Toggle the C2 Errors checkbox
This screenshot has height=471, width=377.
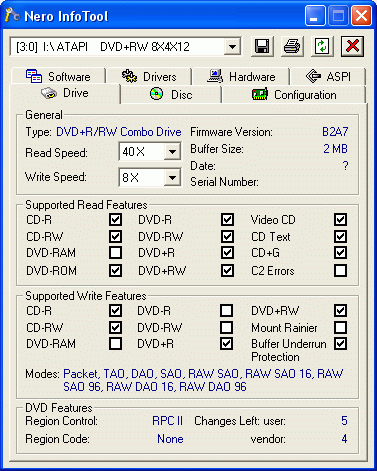pos(340,270)
